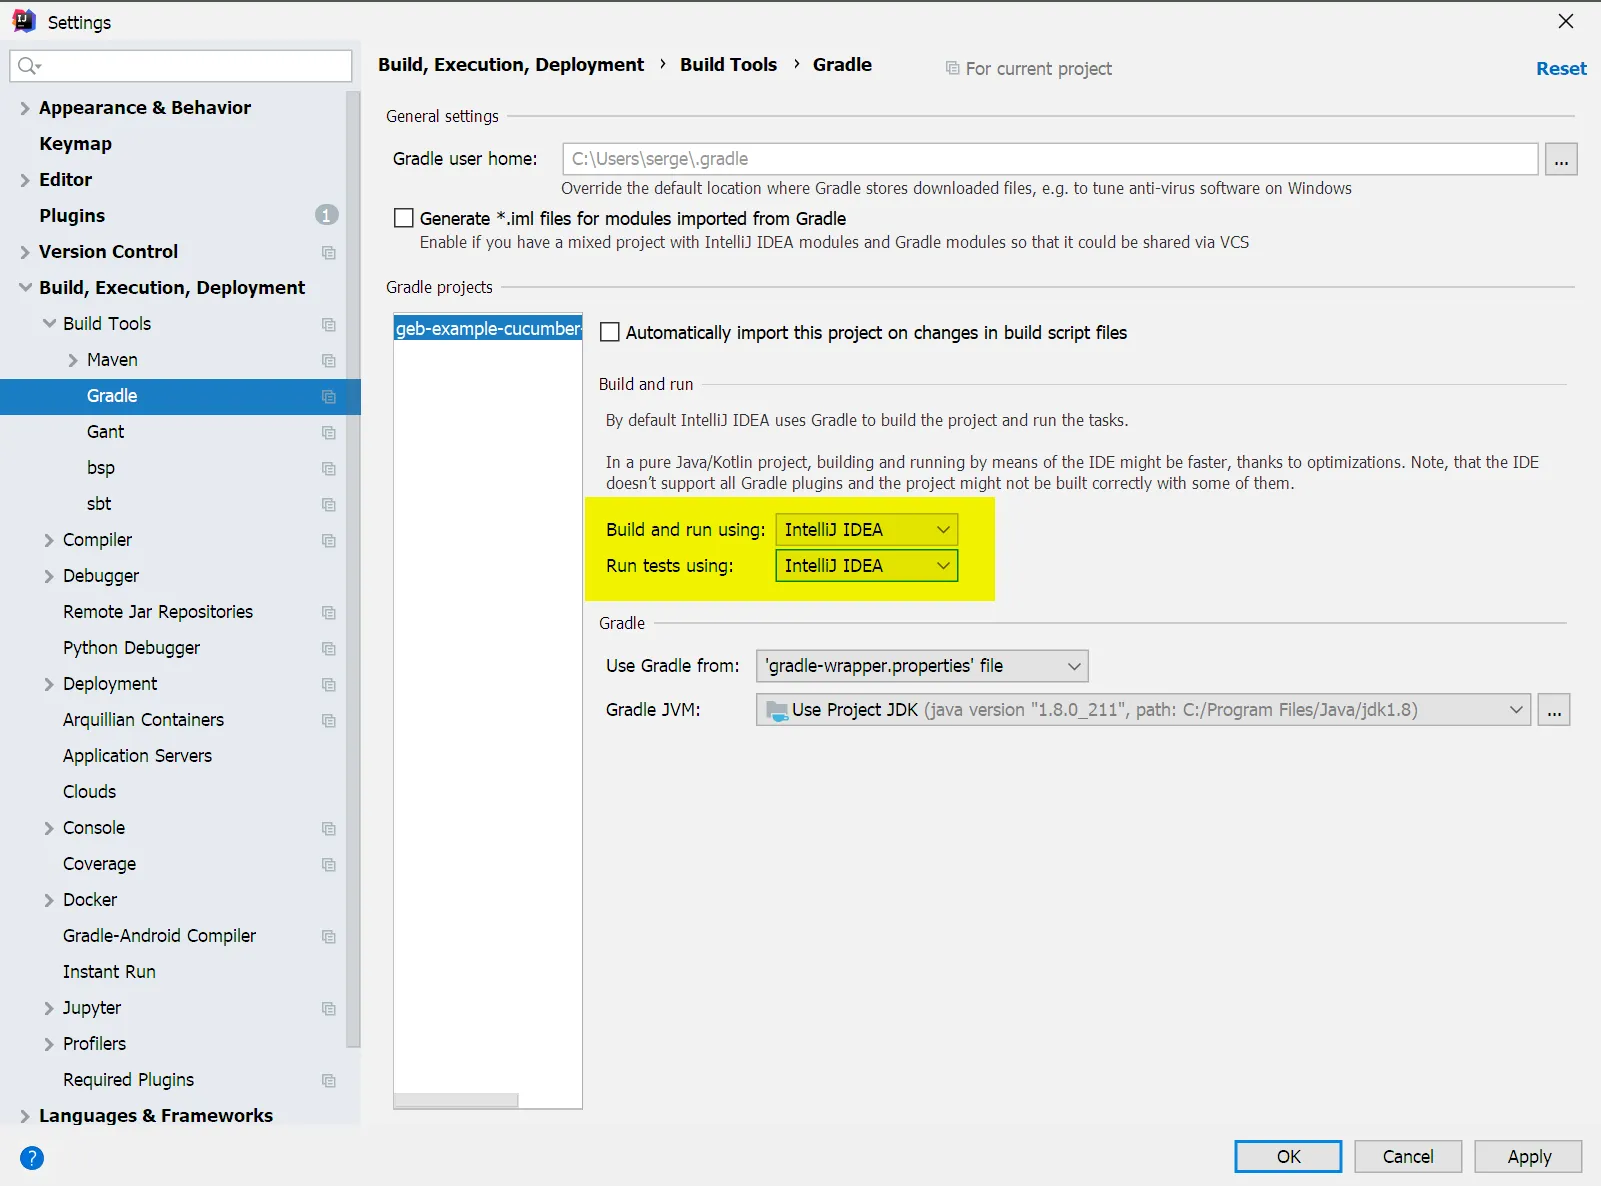Image resolution: width=1601 pixels, height=1186 pixels.
Task: Click the Reset link
Action: pyautogui.click(x=1561, y=68)
